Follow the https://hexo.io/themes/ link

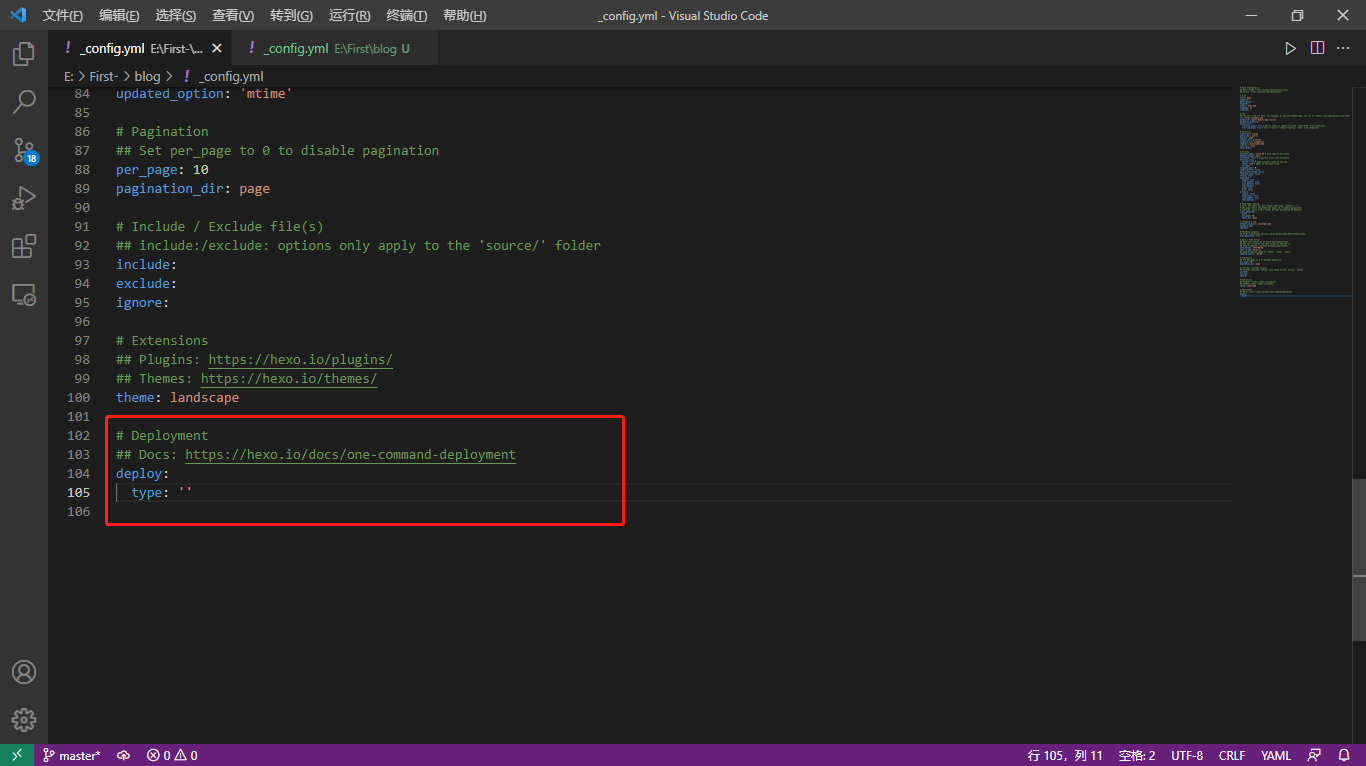coord(289,378)
